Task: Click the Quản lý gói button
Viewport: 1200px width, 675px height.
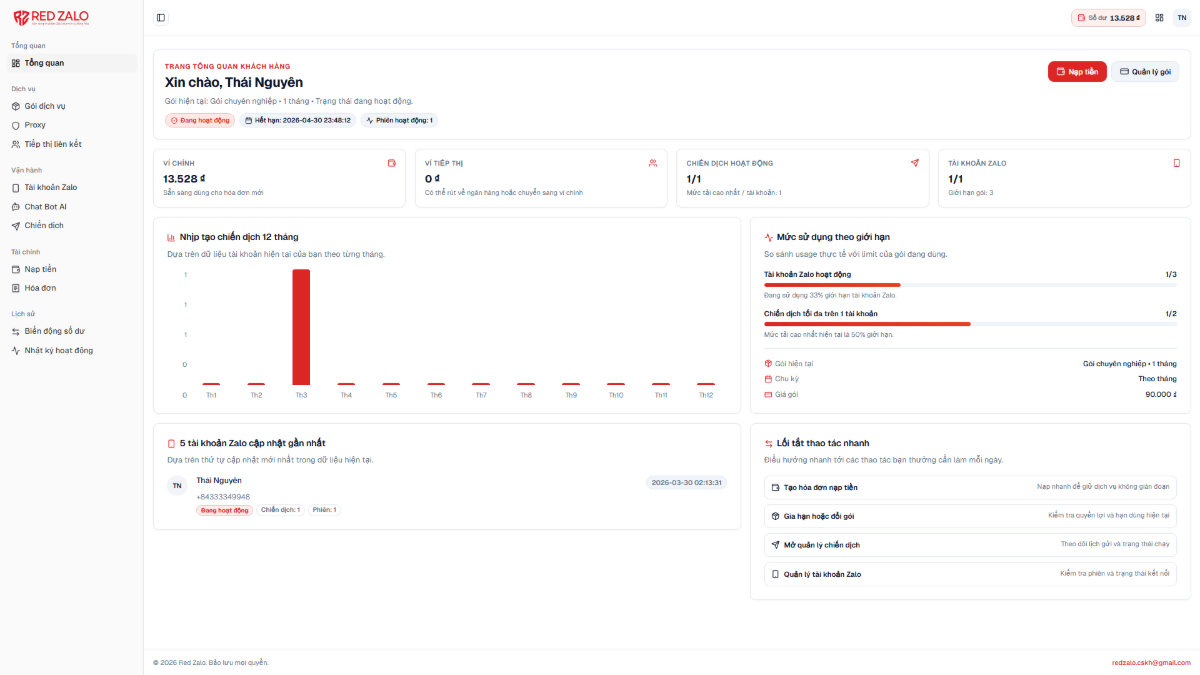Action: coord(1145,72)
